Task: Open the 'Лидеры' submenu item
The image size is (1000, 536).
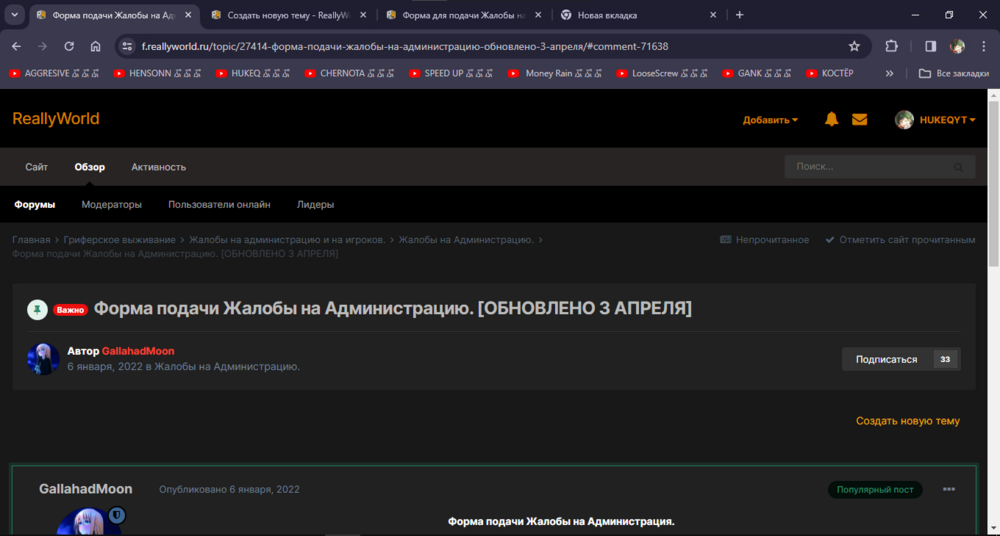Action: click(316, 205)
